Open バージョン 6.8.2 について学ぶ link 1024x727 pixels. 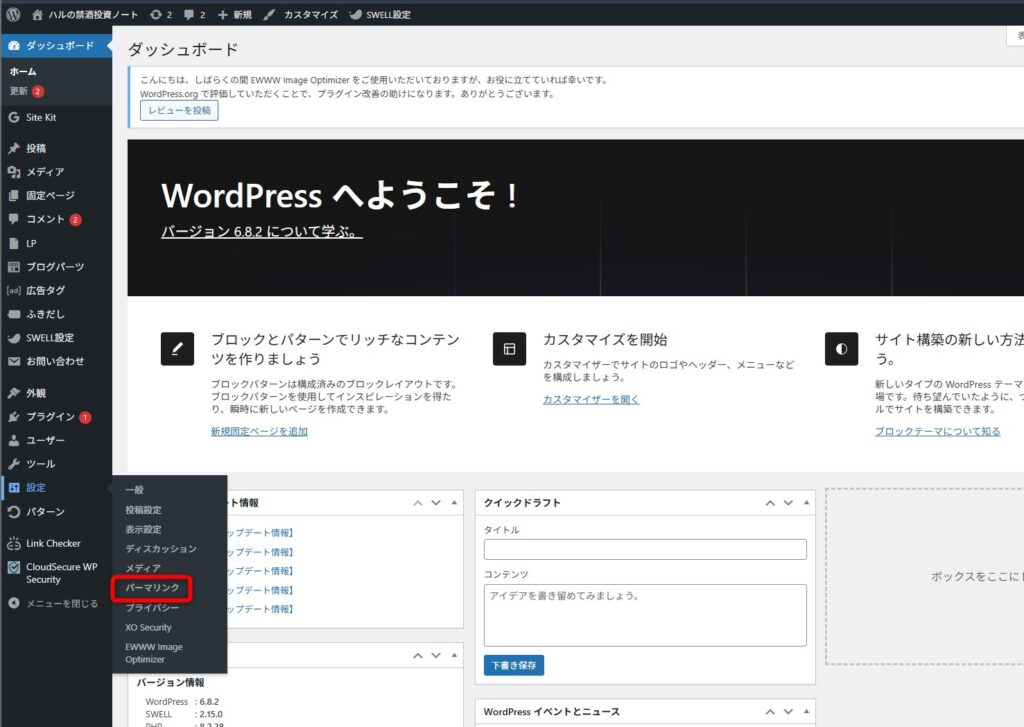click(261, 231)
